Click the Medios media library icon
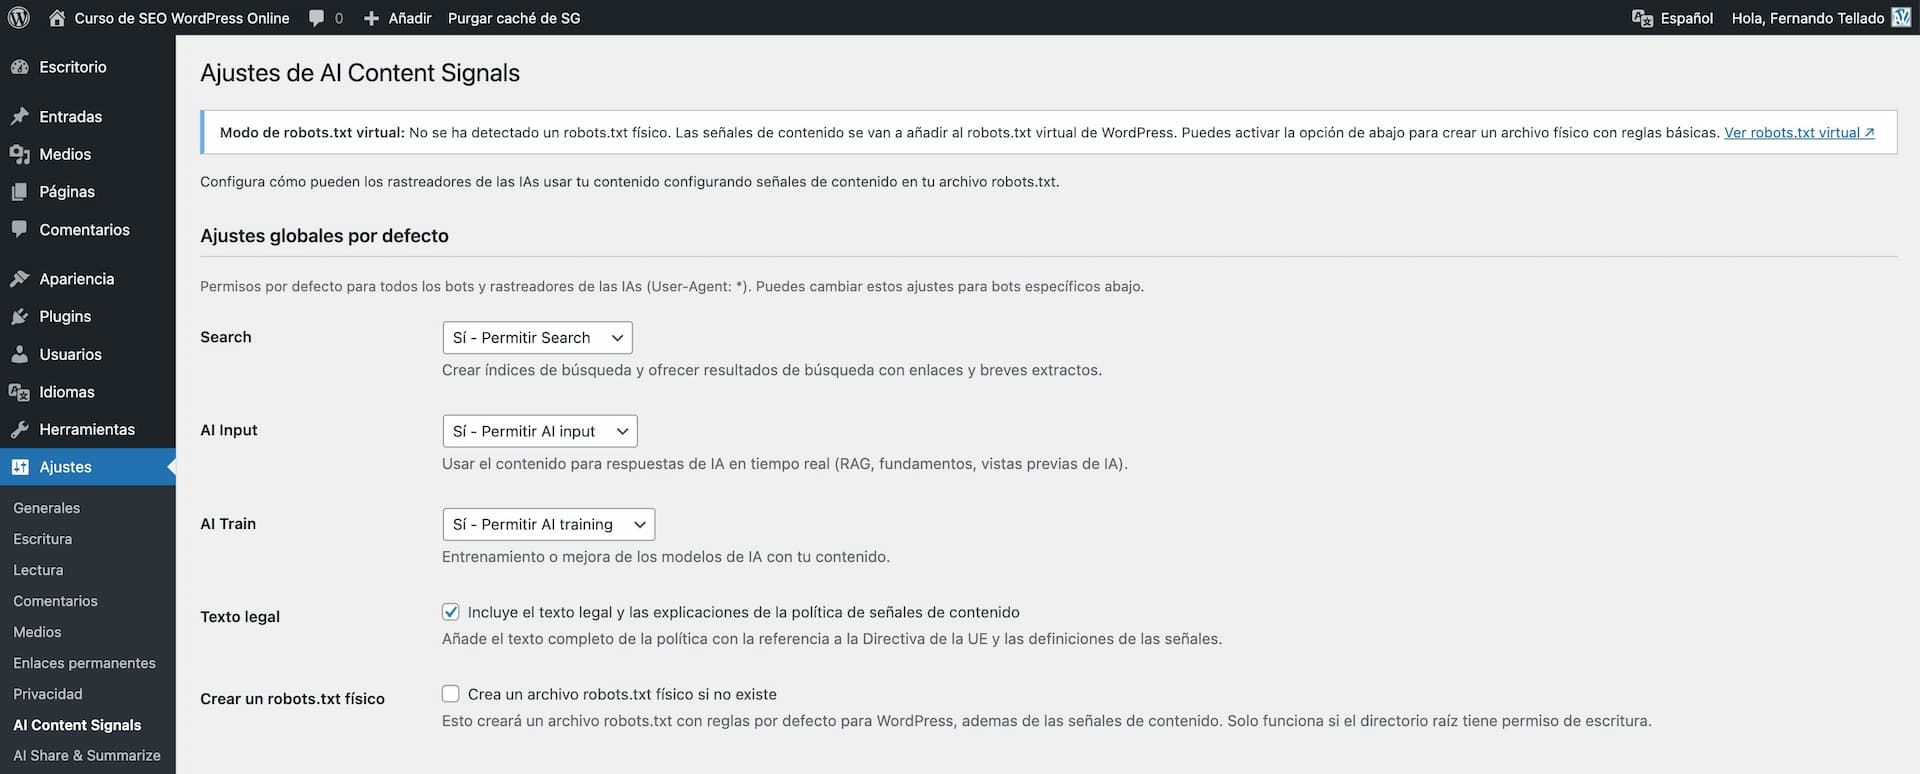 coord(19,154)
